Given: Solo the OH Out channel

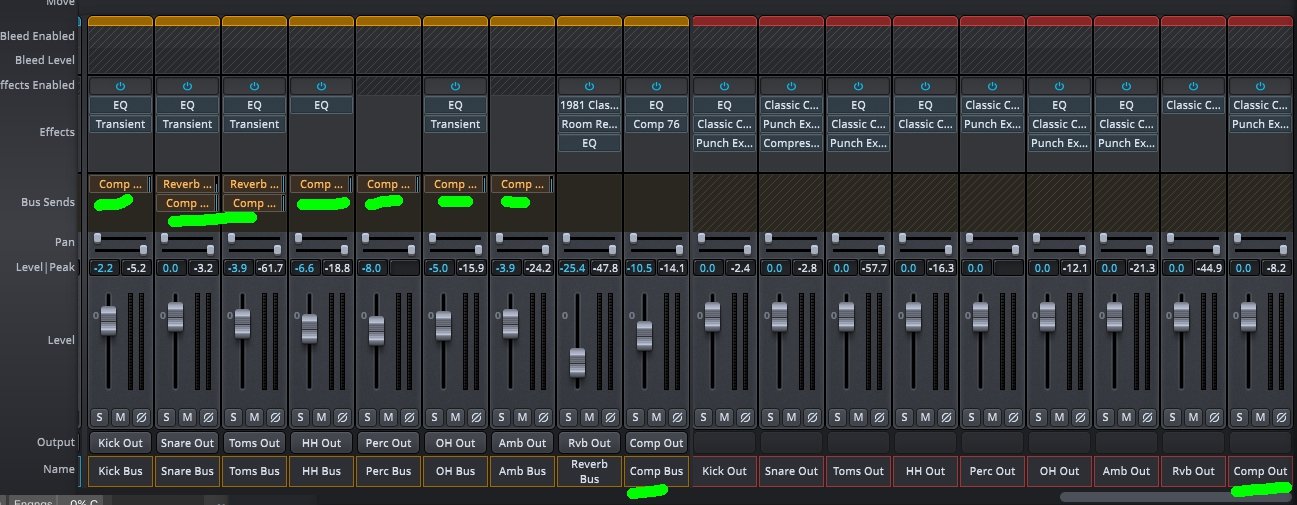Looking at the screenshot, I should point(1039,416).
